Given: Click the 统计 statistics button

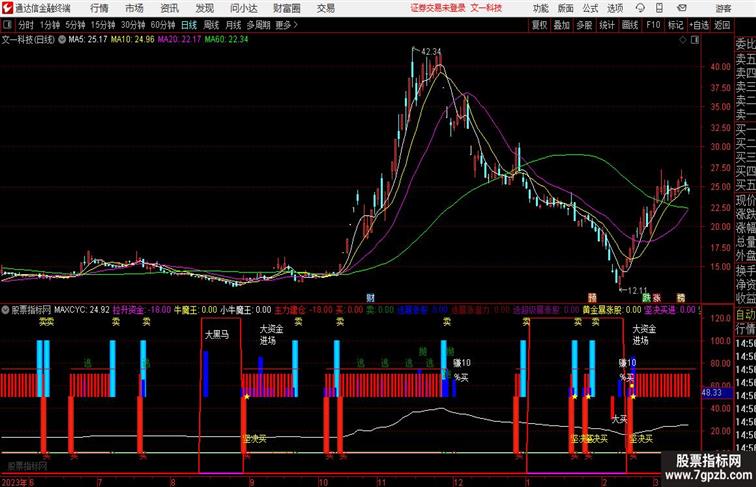Looking at the screenshot, I should [x=607, y=25].
